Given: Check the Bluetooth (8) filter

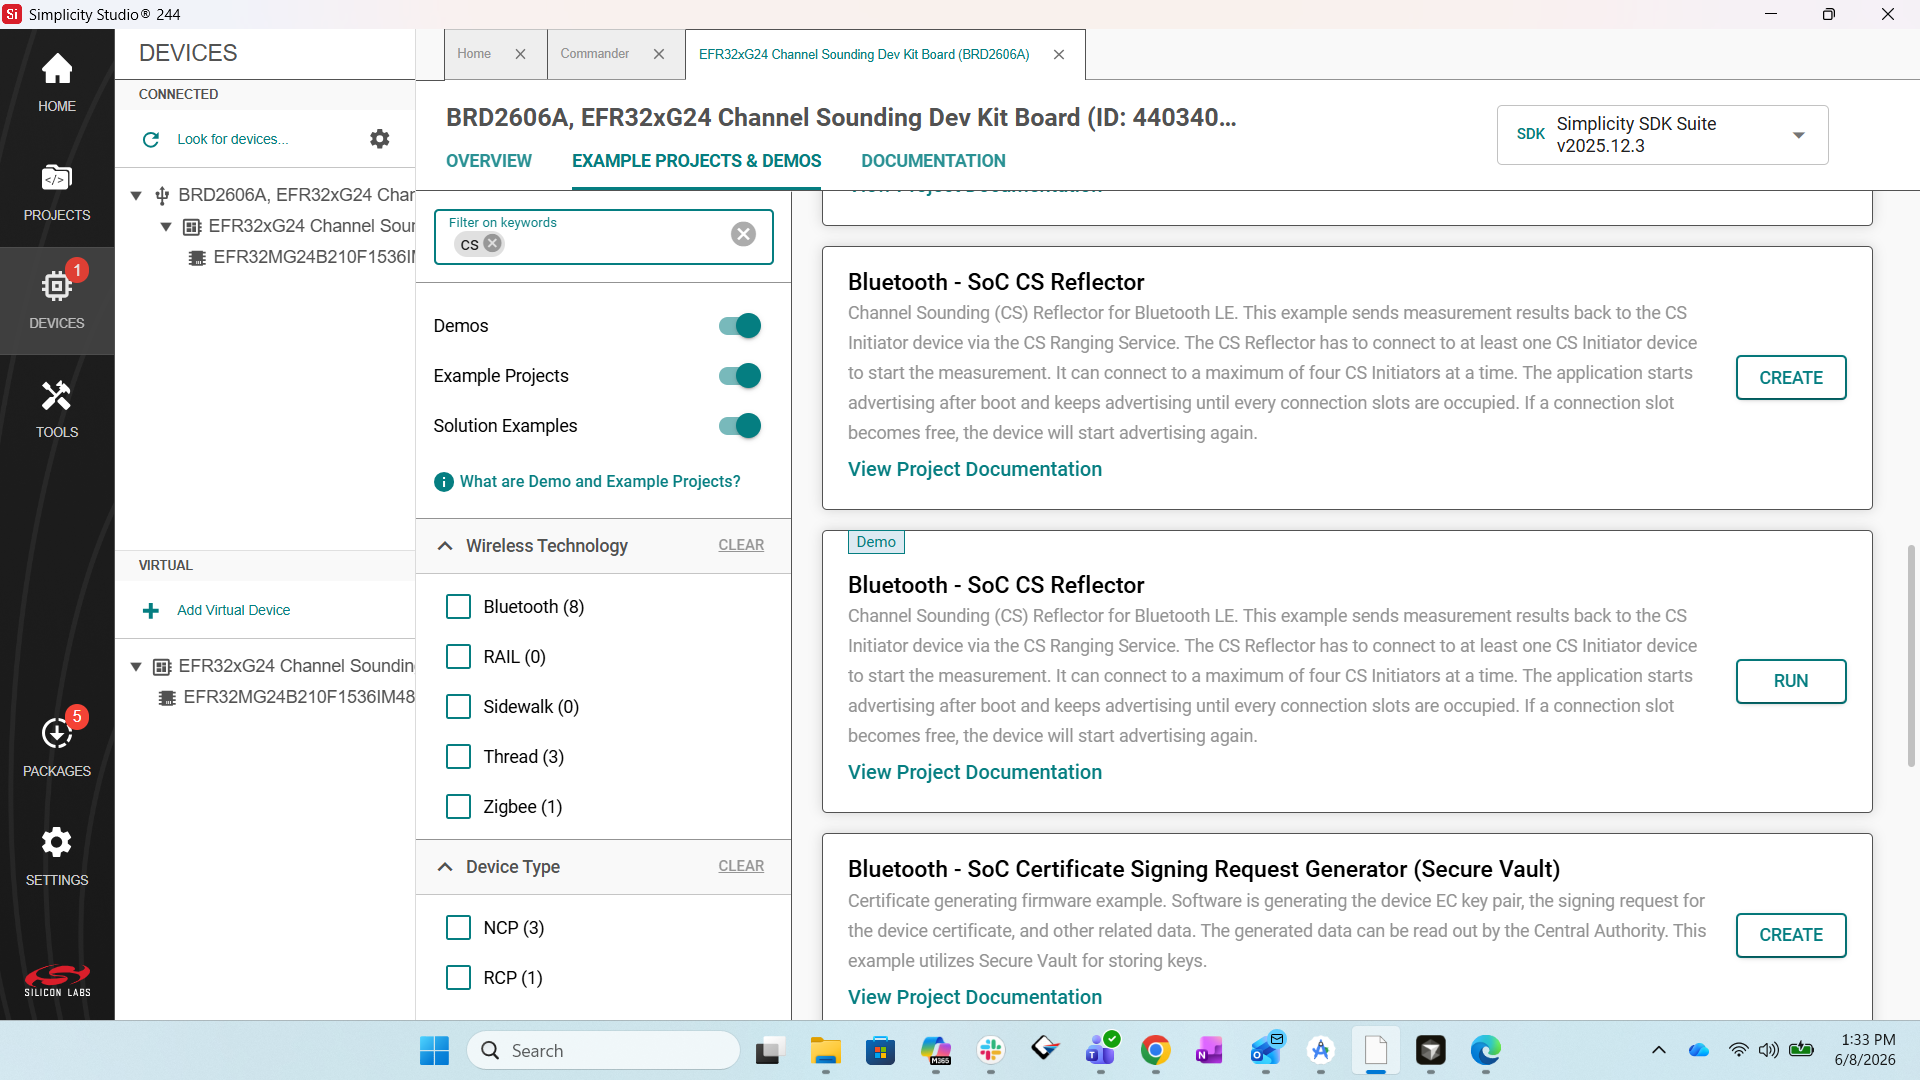Looking at the screenshot, I should (x=458, y=607).
